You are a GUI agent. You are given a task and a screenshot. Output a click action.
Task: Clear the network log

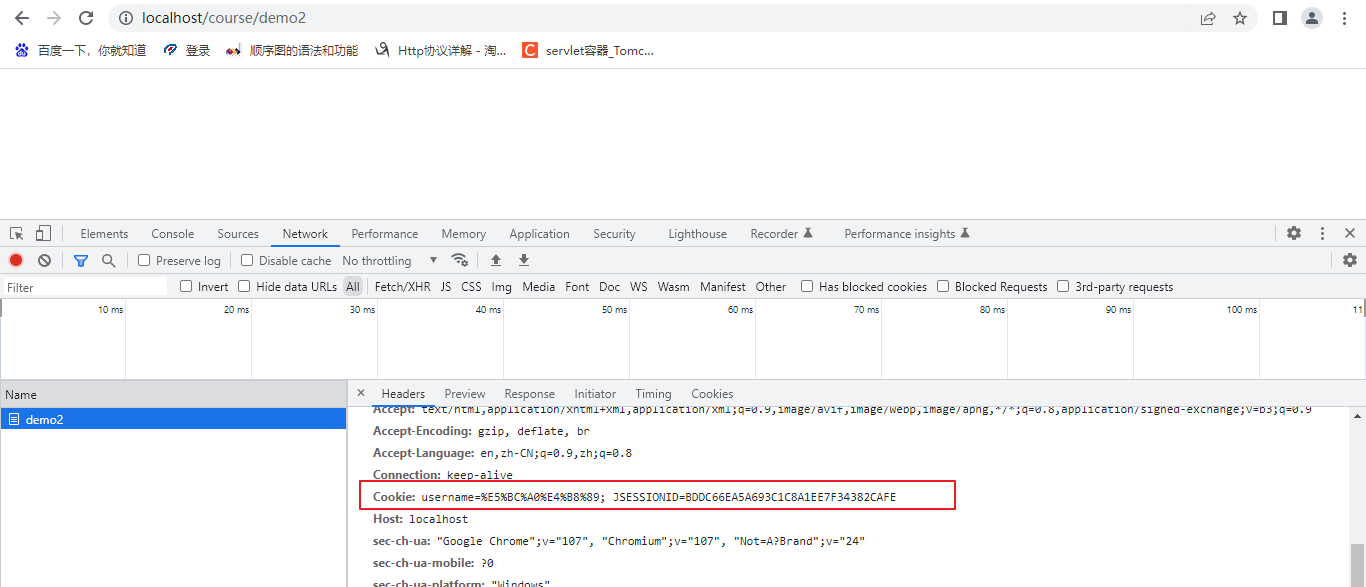click(x=44, y=260)
